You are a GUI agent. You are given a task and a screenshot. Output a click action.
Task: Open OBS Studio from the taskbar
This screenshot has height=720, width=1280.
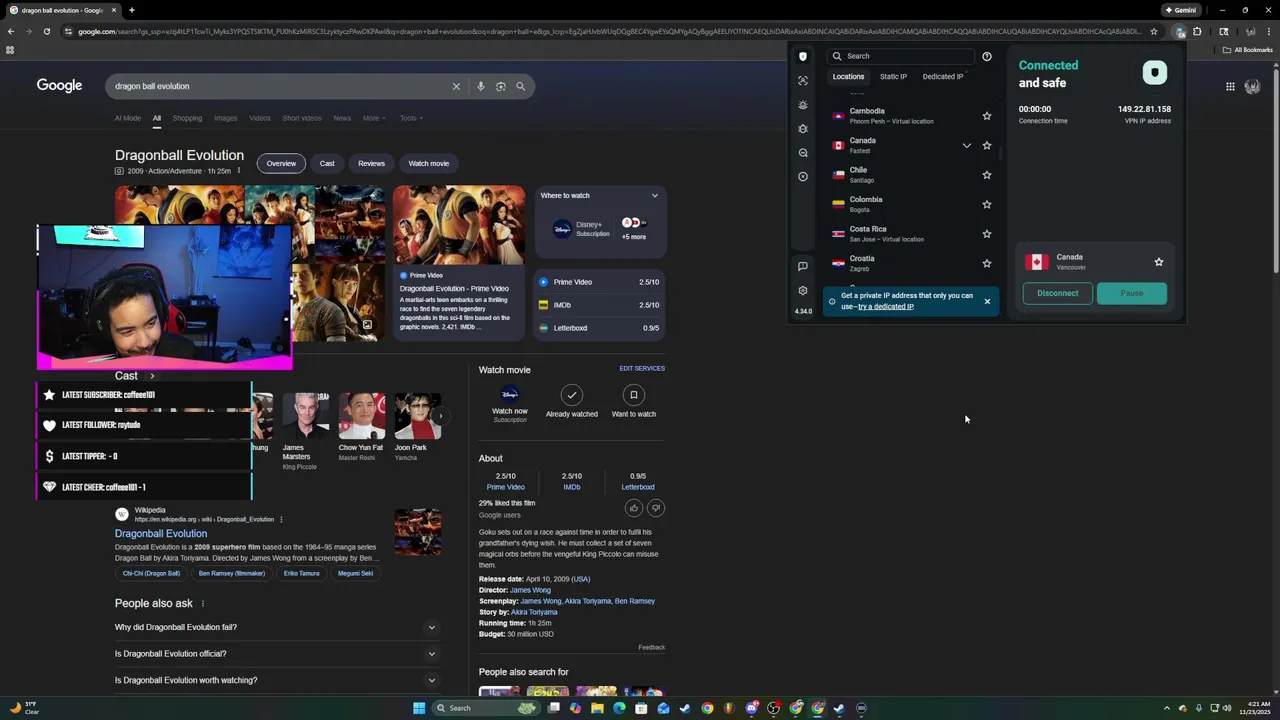coord(773,708)
